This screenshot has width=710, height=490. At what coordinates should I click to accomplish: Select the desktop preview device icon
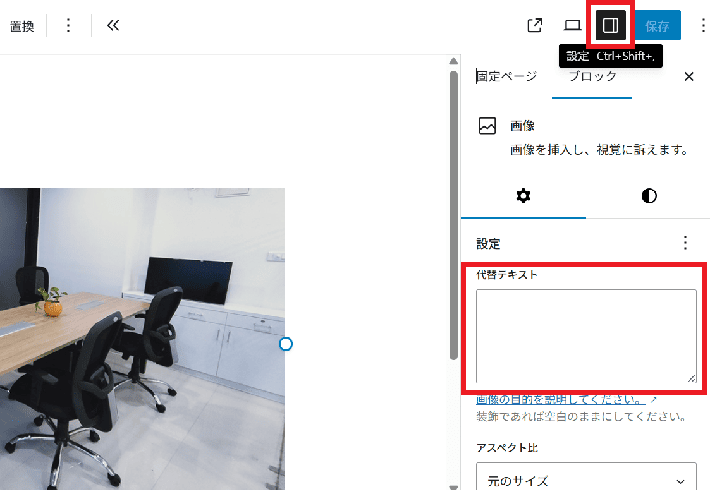click(572, 25)
